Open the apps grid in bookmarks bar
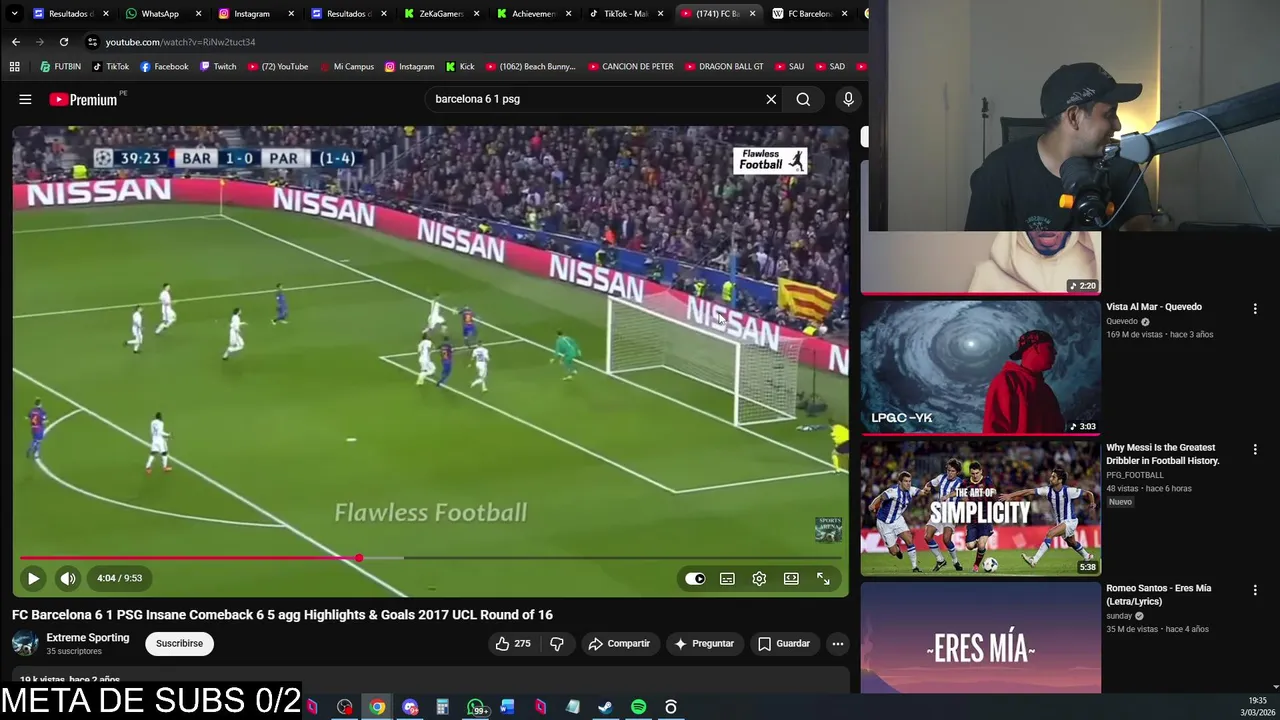Viewport: 1280px width, 720px height. (14, 67)
